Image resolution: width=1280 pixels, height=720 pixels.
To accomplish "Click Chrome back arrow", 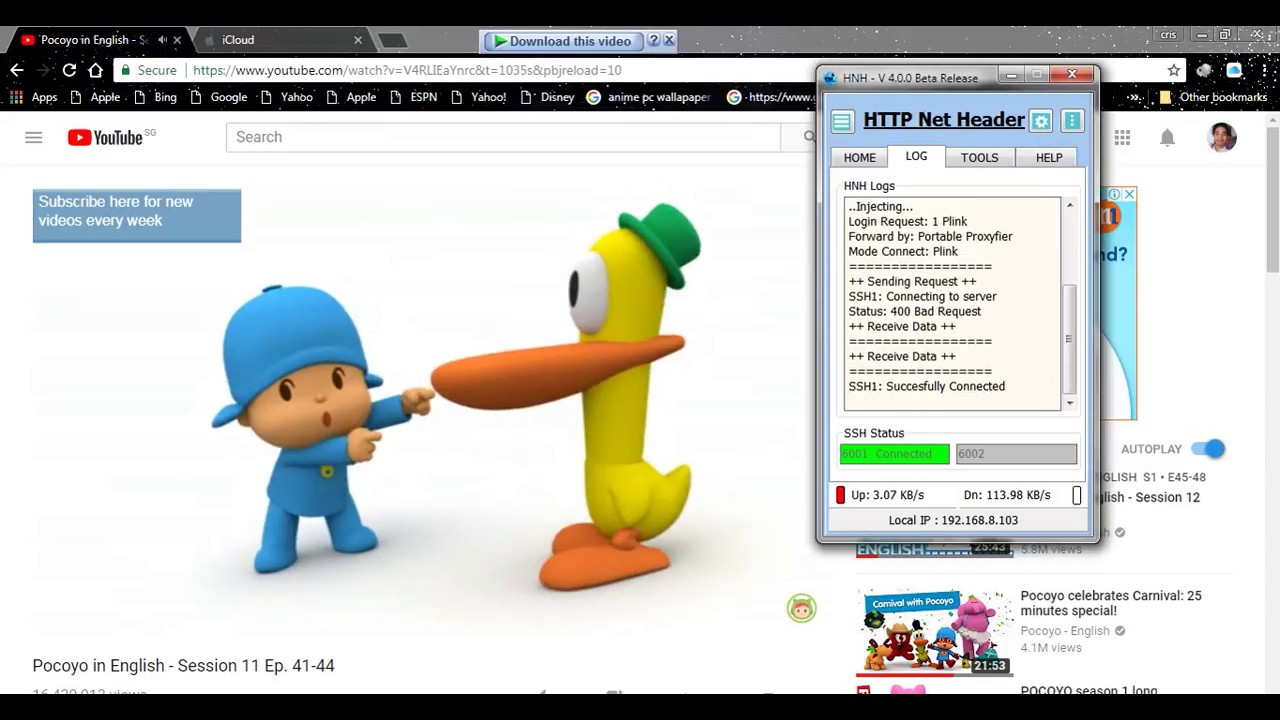I will [x=17, y=70].
